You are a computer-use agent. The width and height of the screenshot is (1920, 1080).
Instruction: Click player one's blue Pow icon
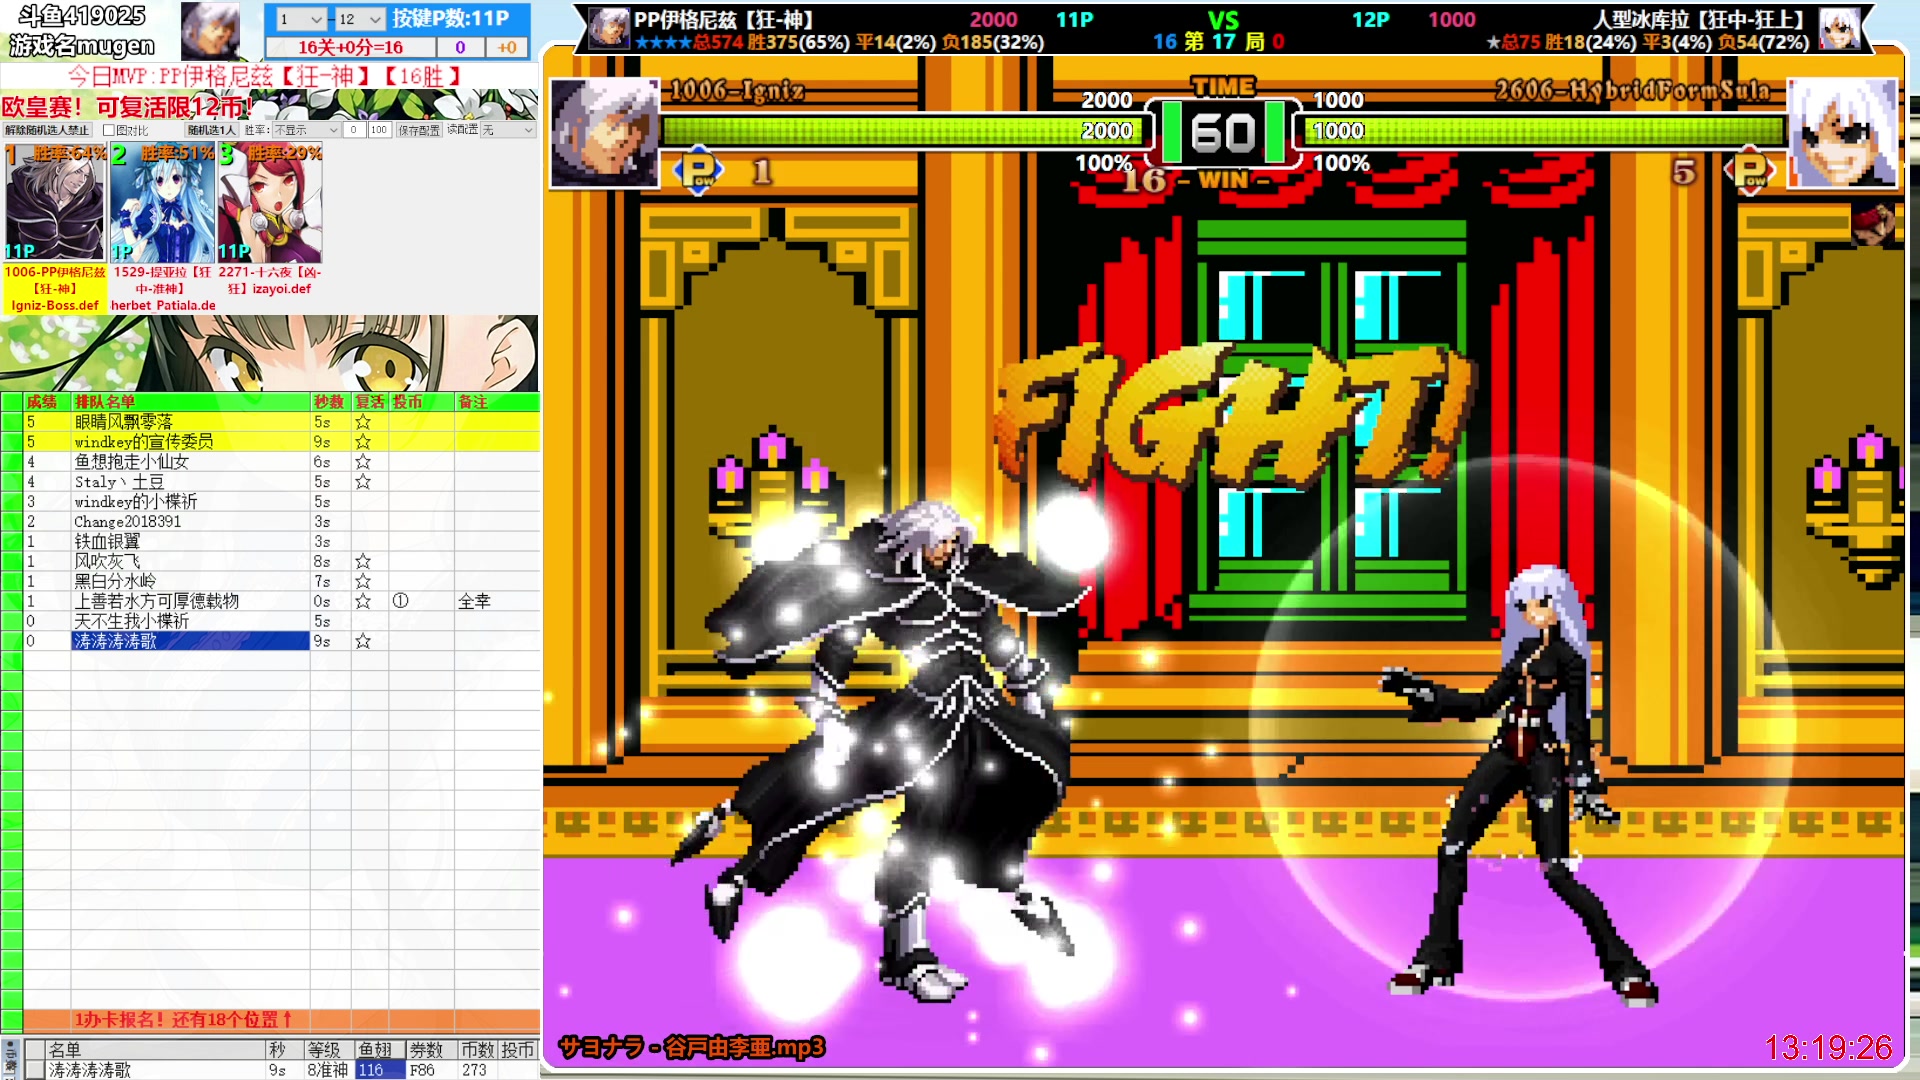699,170
